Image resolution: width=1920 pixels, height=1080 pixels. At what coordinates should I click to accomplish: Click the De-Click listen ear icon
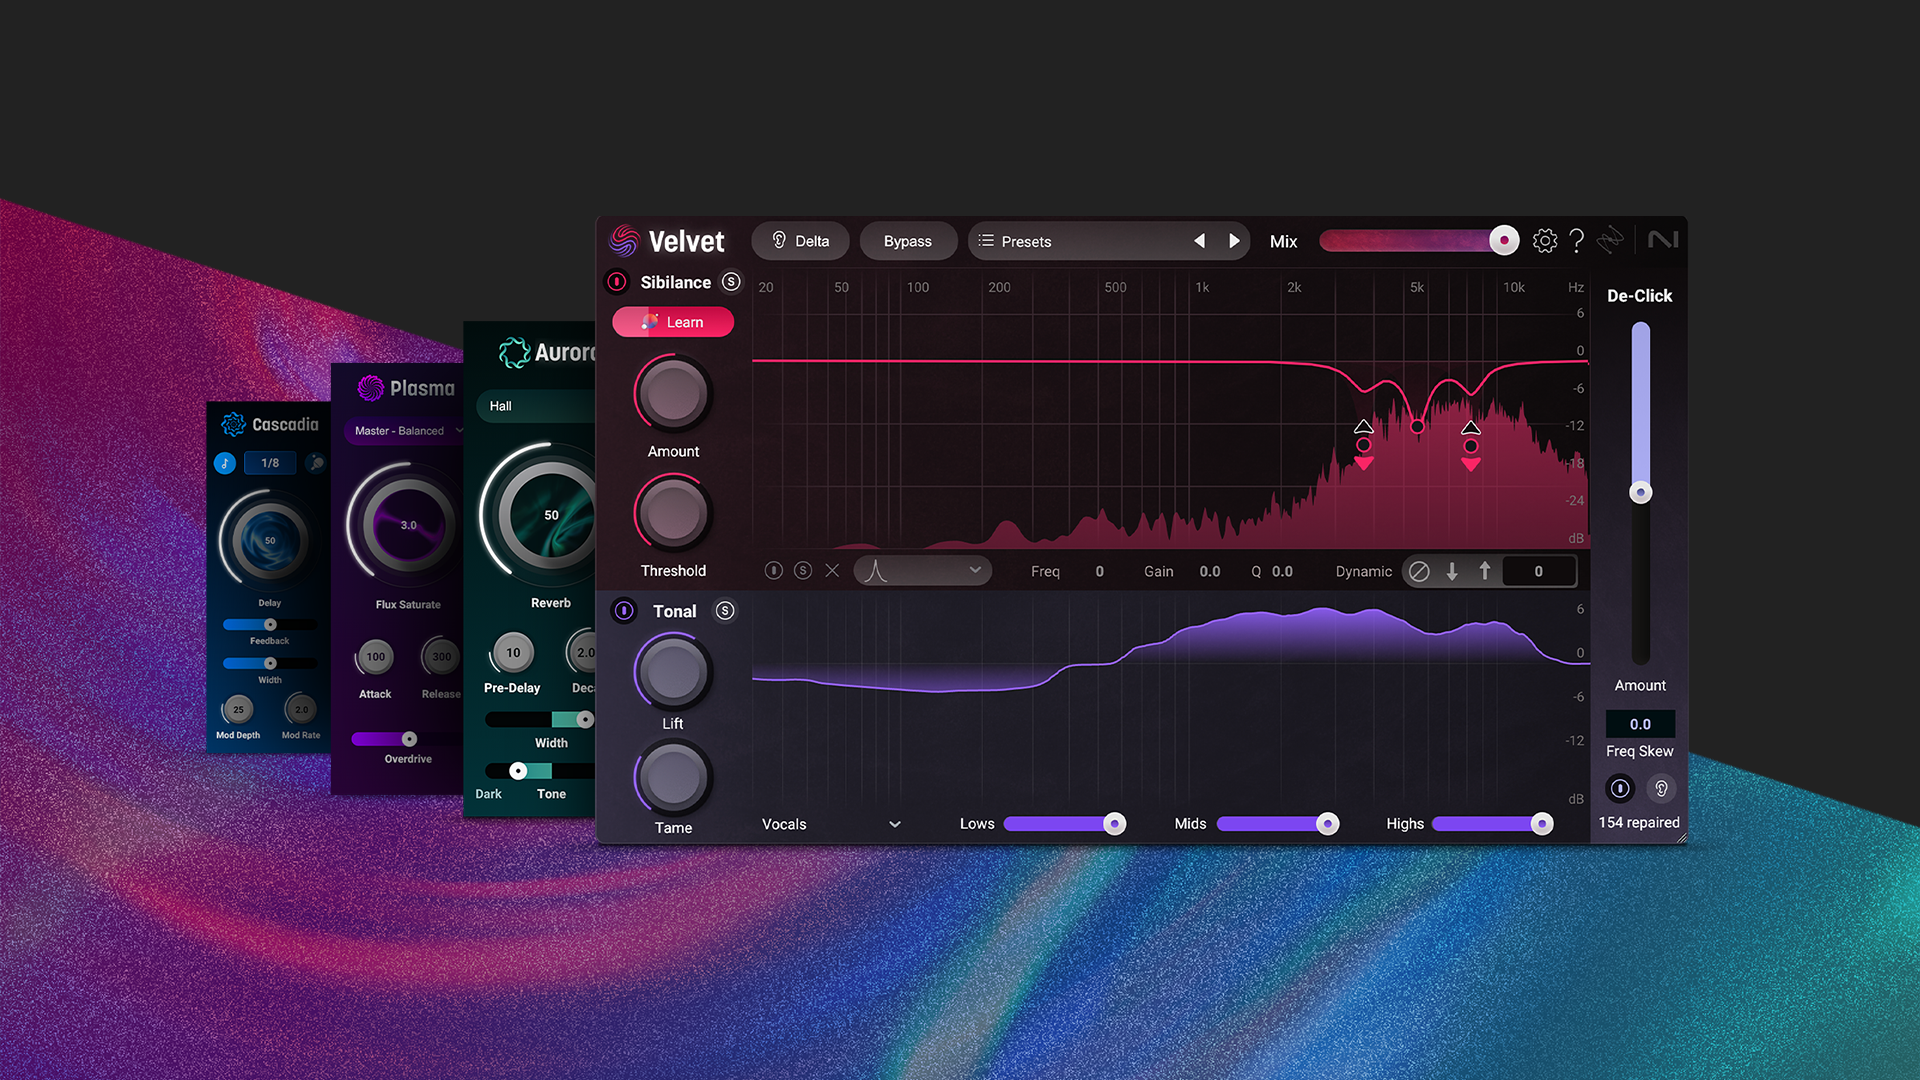tap(1661, 789)
